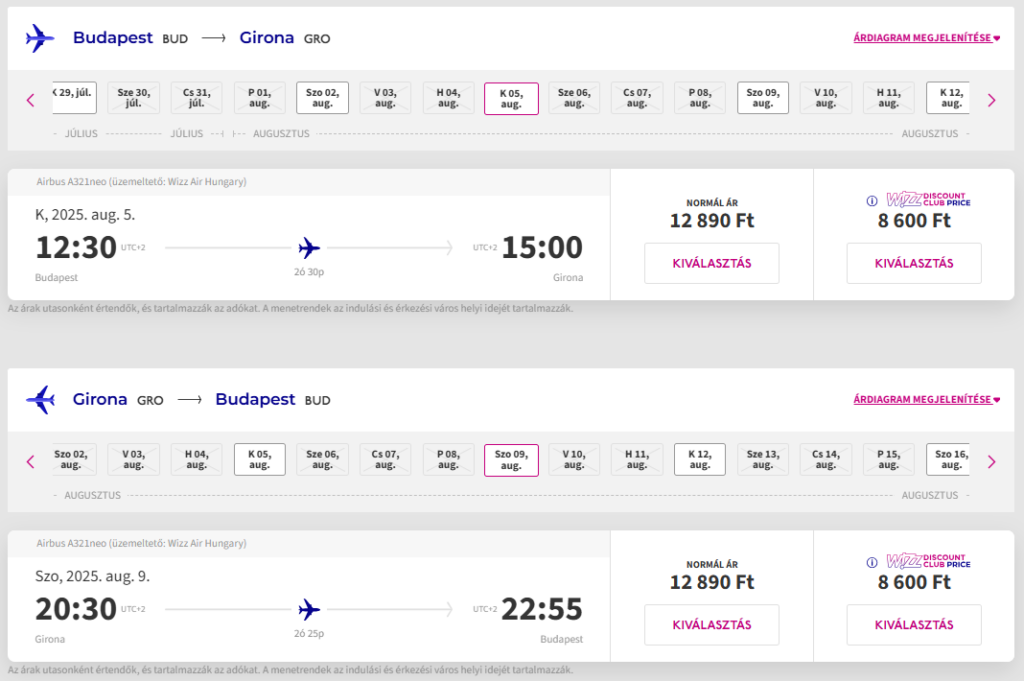
Task: Select outbound date Szo 02, aug.
Action: 323,98
